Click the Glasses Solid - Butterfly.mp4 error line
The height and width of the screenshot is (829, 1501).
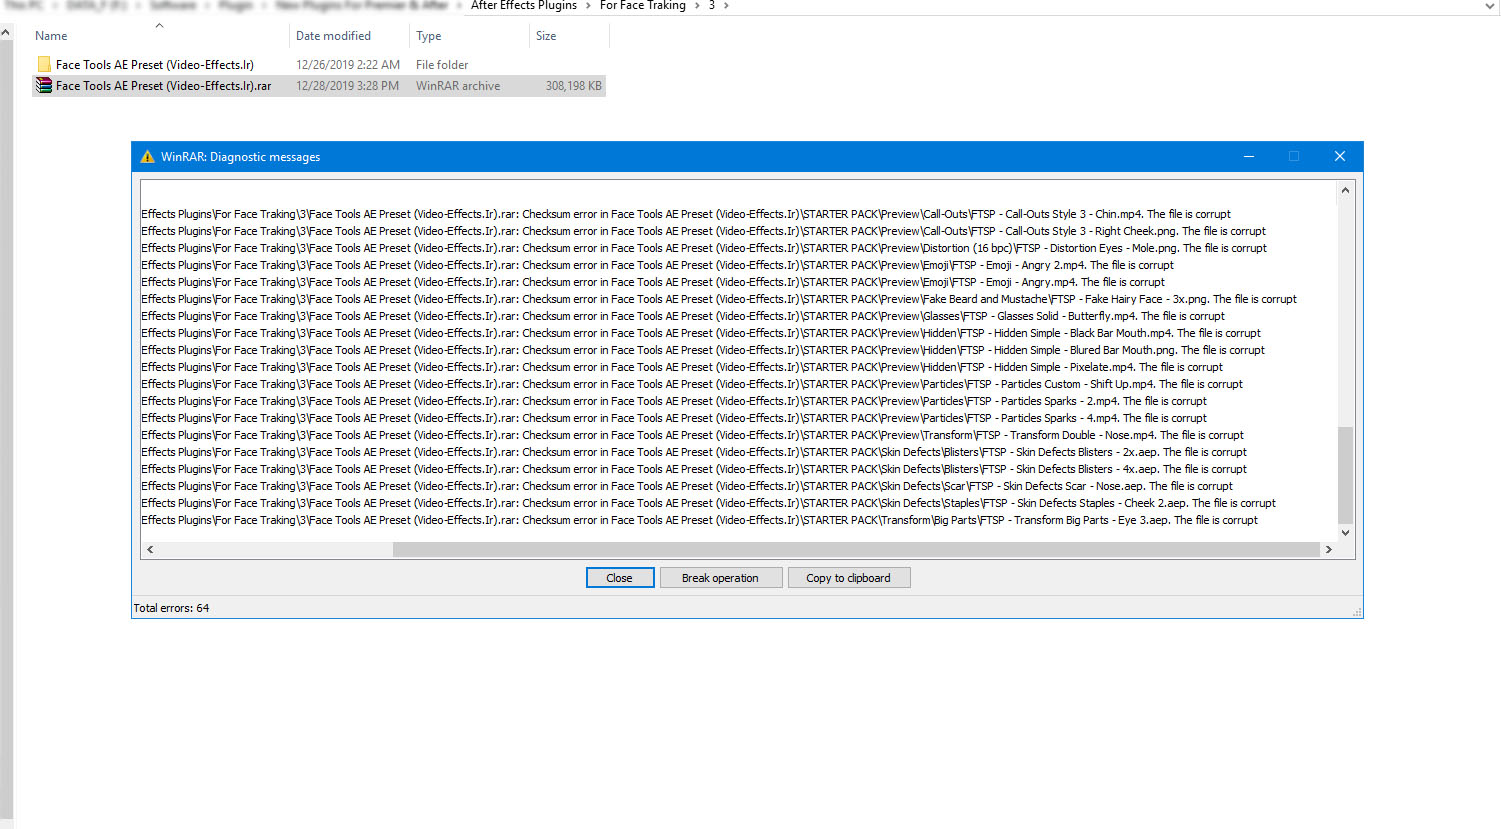pyautogui.click(x=683, y=316)
